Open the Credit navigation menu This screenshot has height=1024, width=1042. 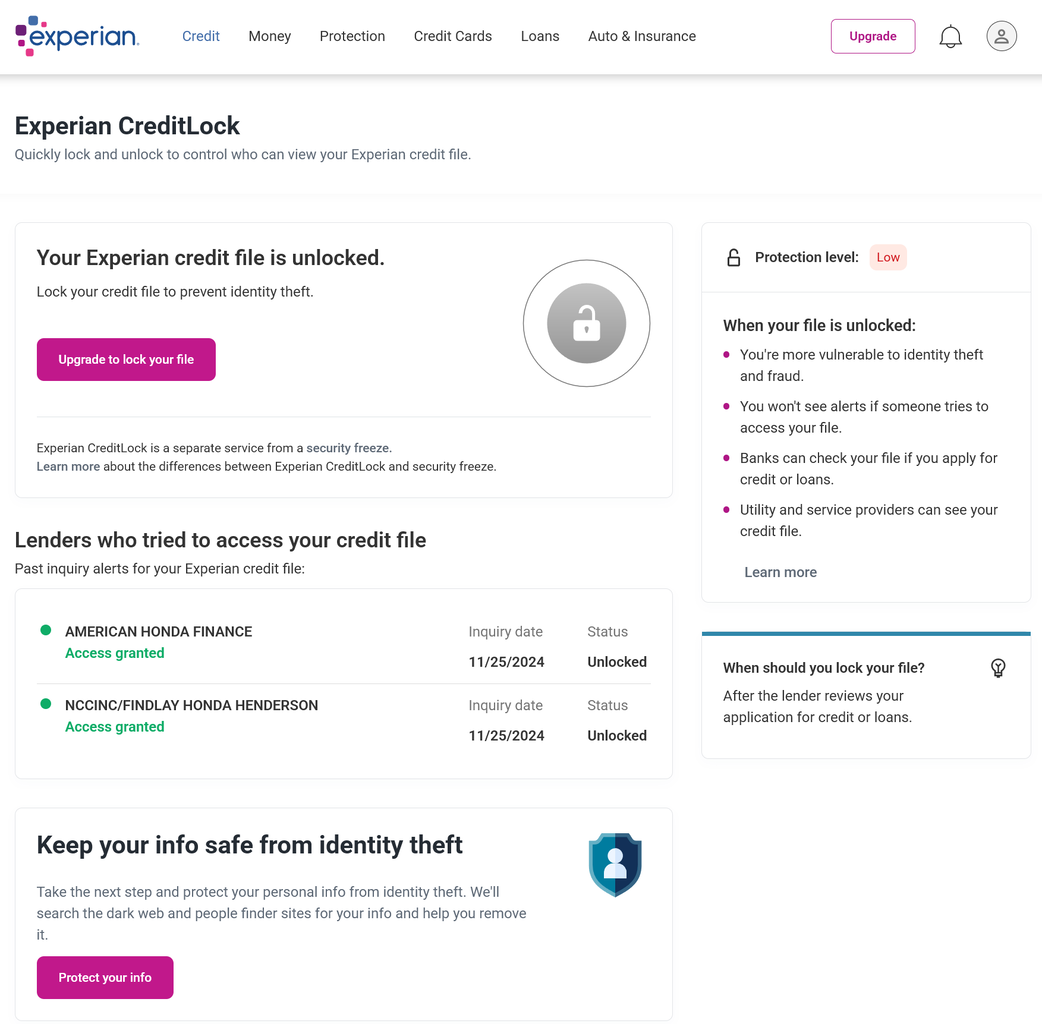(201, 37)
